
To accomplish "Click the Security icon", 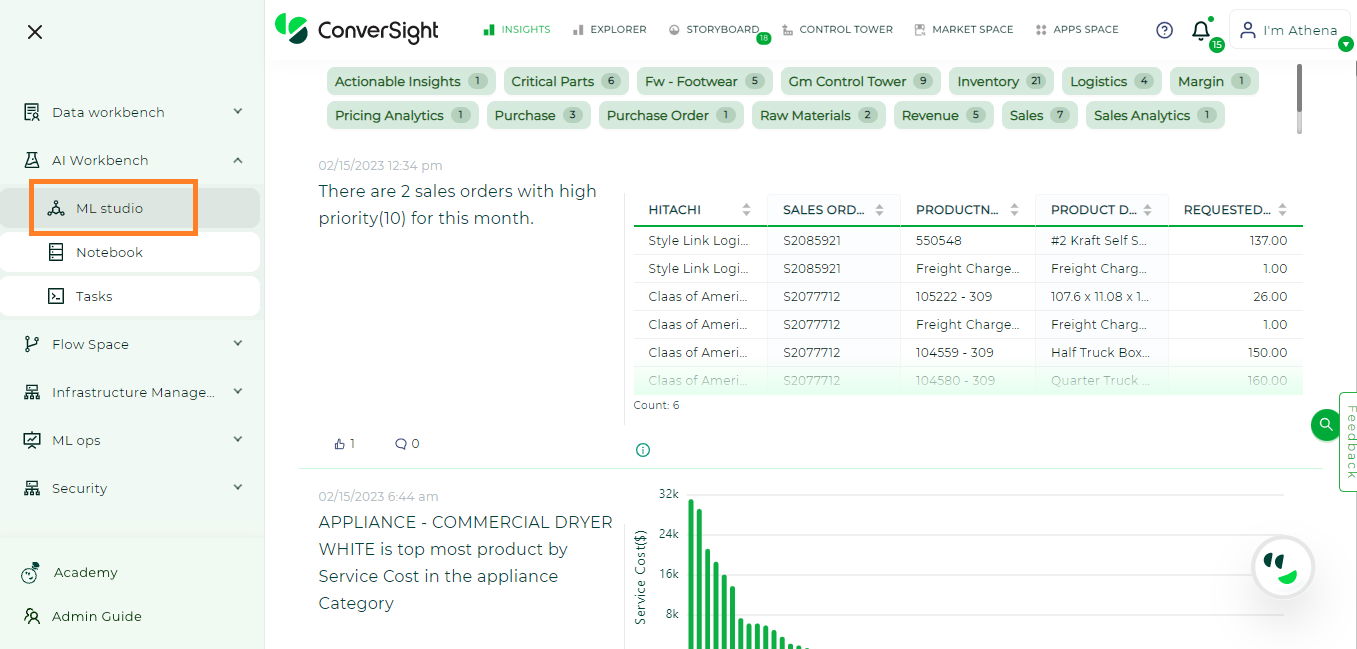I will 32,488.
